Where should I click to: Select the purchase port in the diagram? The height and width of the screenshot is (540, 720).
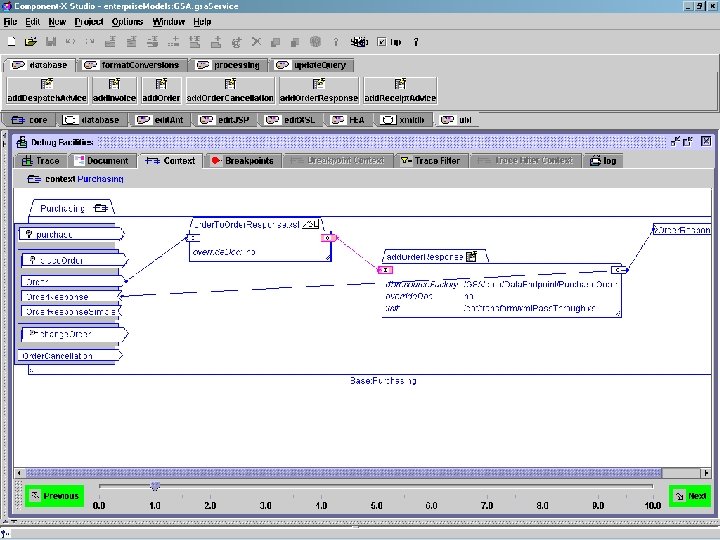pos(71,234)
